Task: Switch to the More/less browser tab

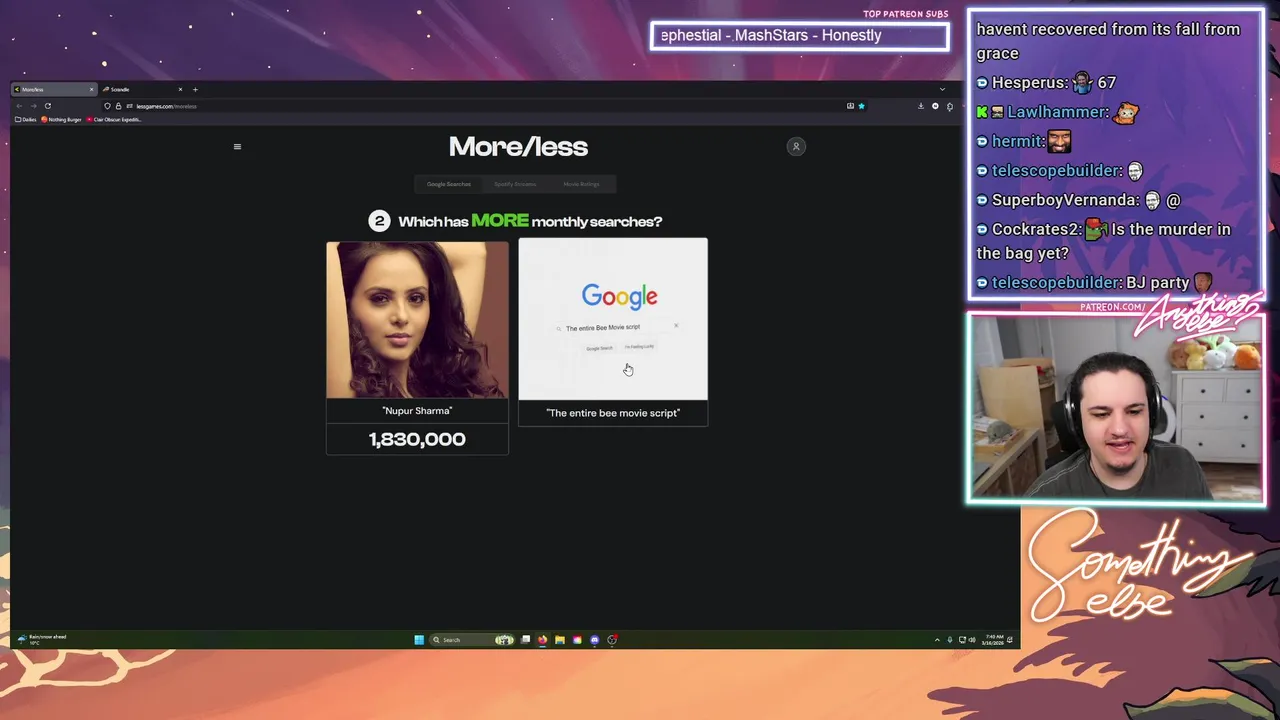Action: 54,89
